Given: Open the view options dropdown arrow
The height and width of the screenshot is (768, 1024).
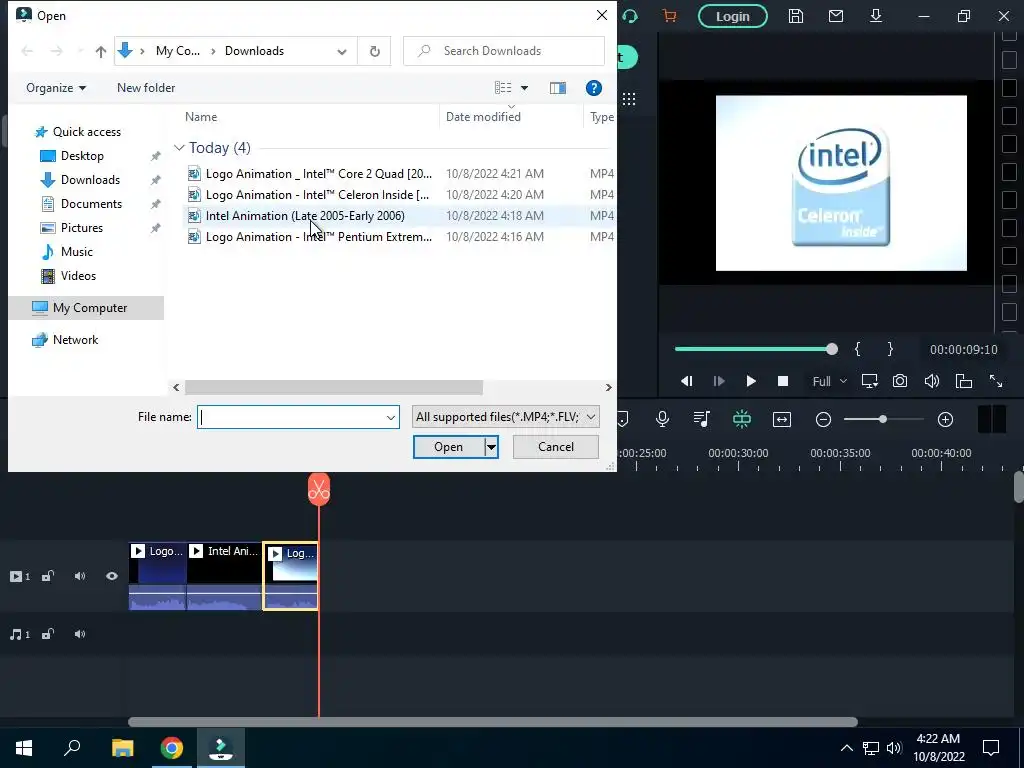Looking at the screenshot, I should [524, 88].
